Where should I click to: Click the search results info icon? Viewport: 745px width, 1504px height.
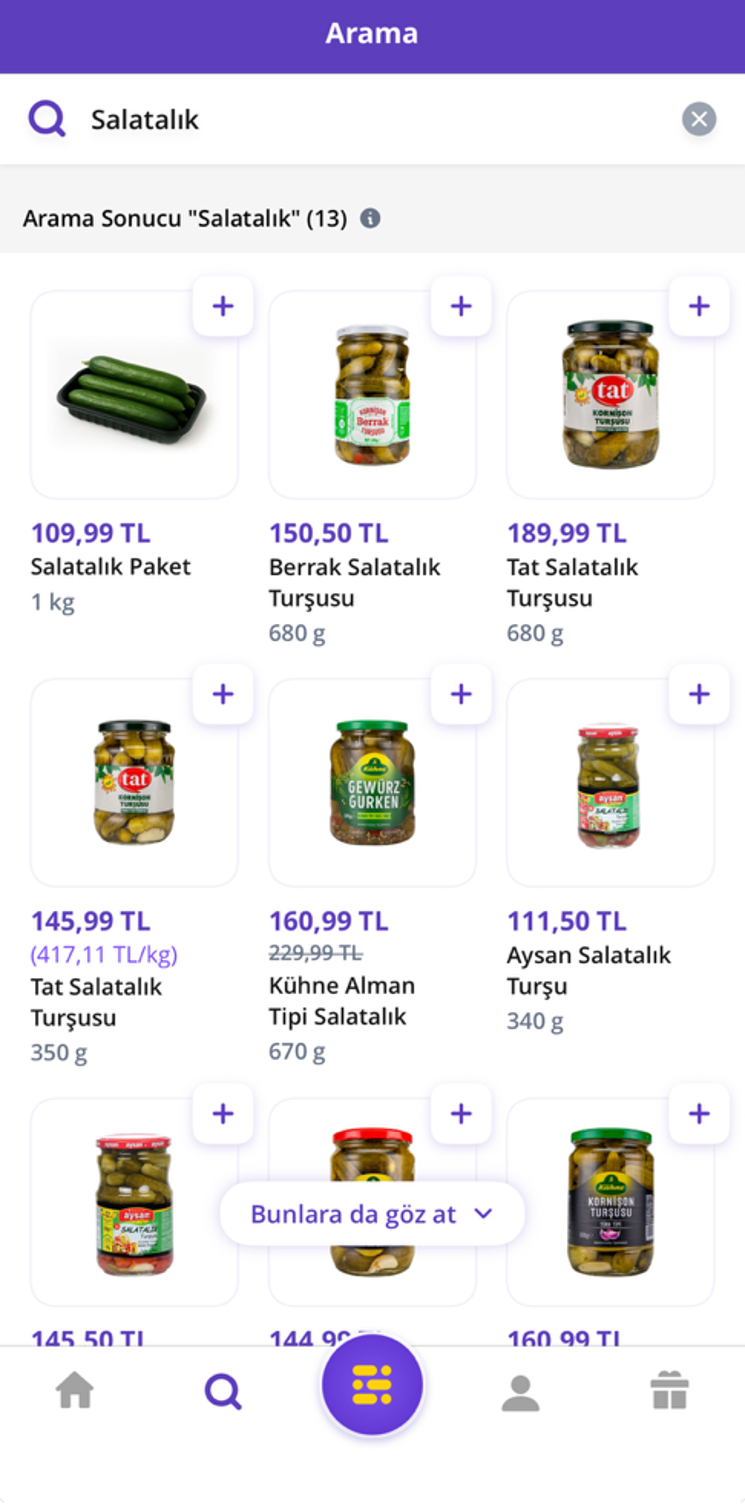tap(370, 218)
